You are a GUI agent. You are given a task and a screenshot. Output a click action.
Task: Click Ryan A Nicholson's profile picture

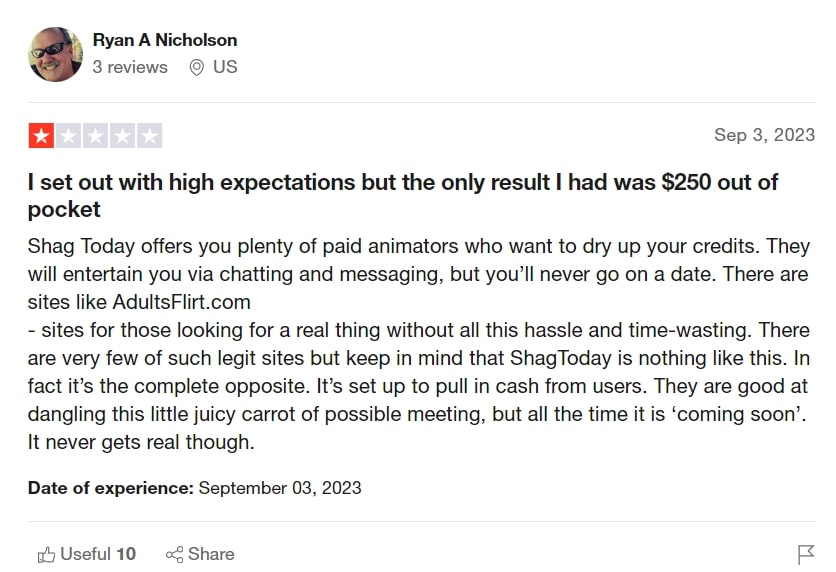55,54
